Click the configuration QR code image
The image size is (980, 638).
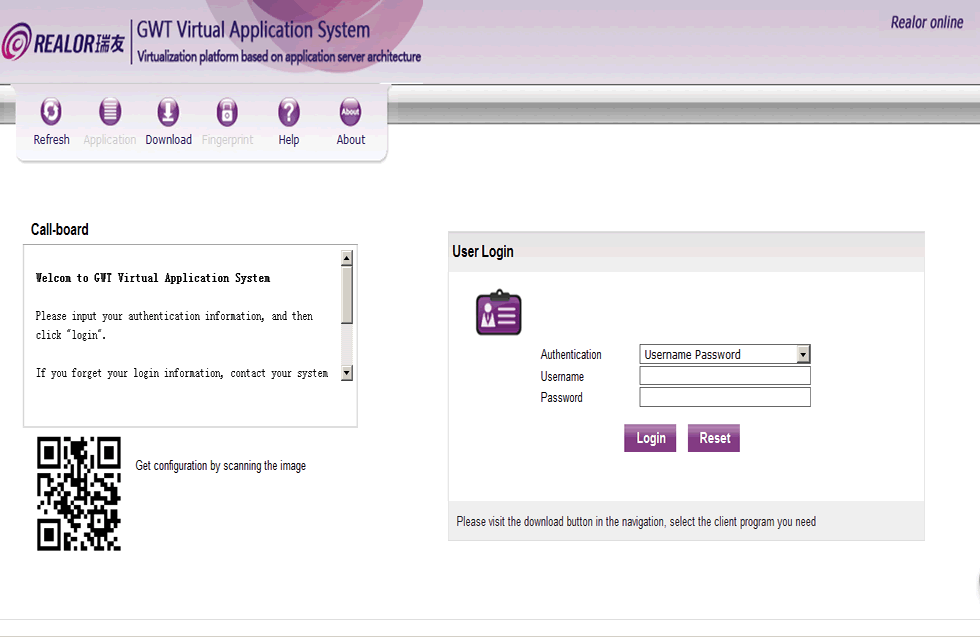(79, 493)
